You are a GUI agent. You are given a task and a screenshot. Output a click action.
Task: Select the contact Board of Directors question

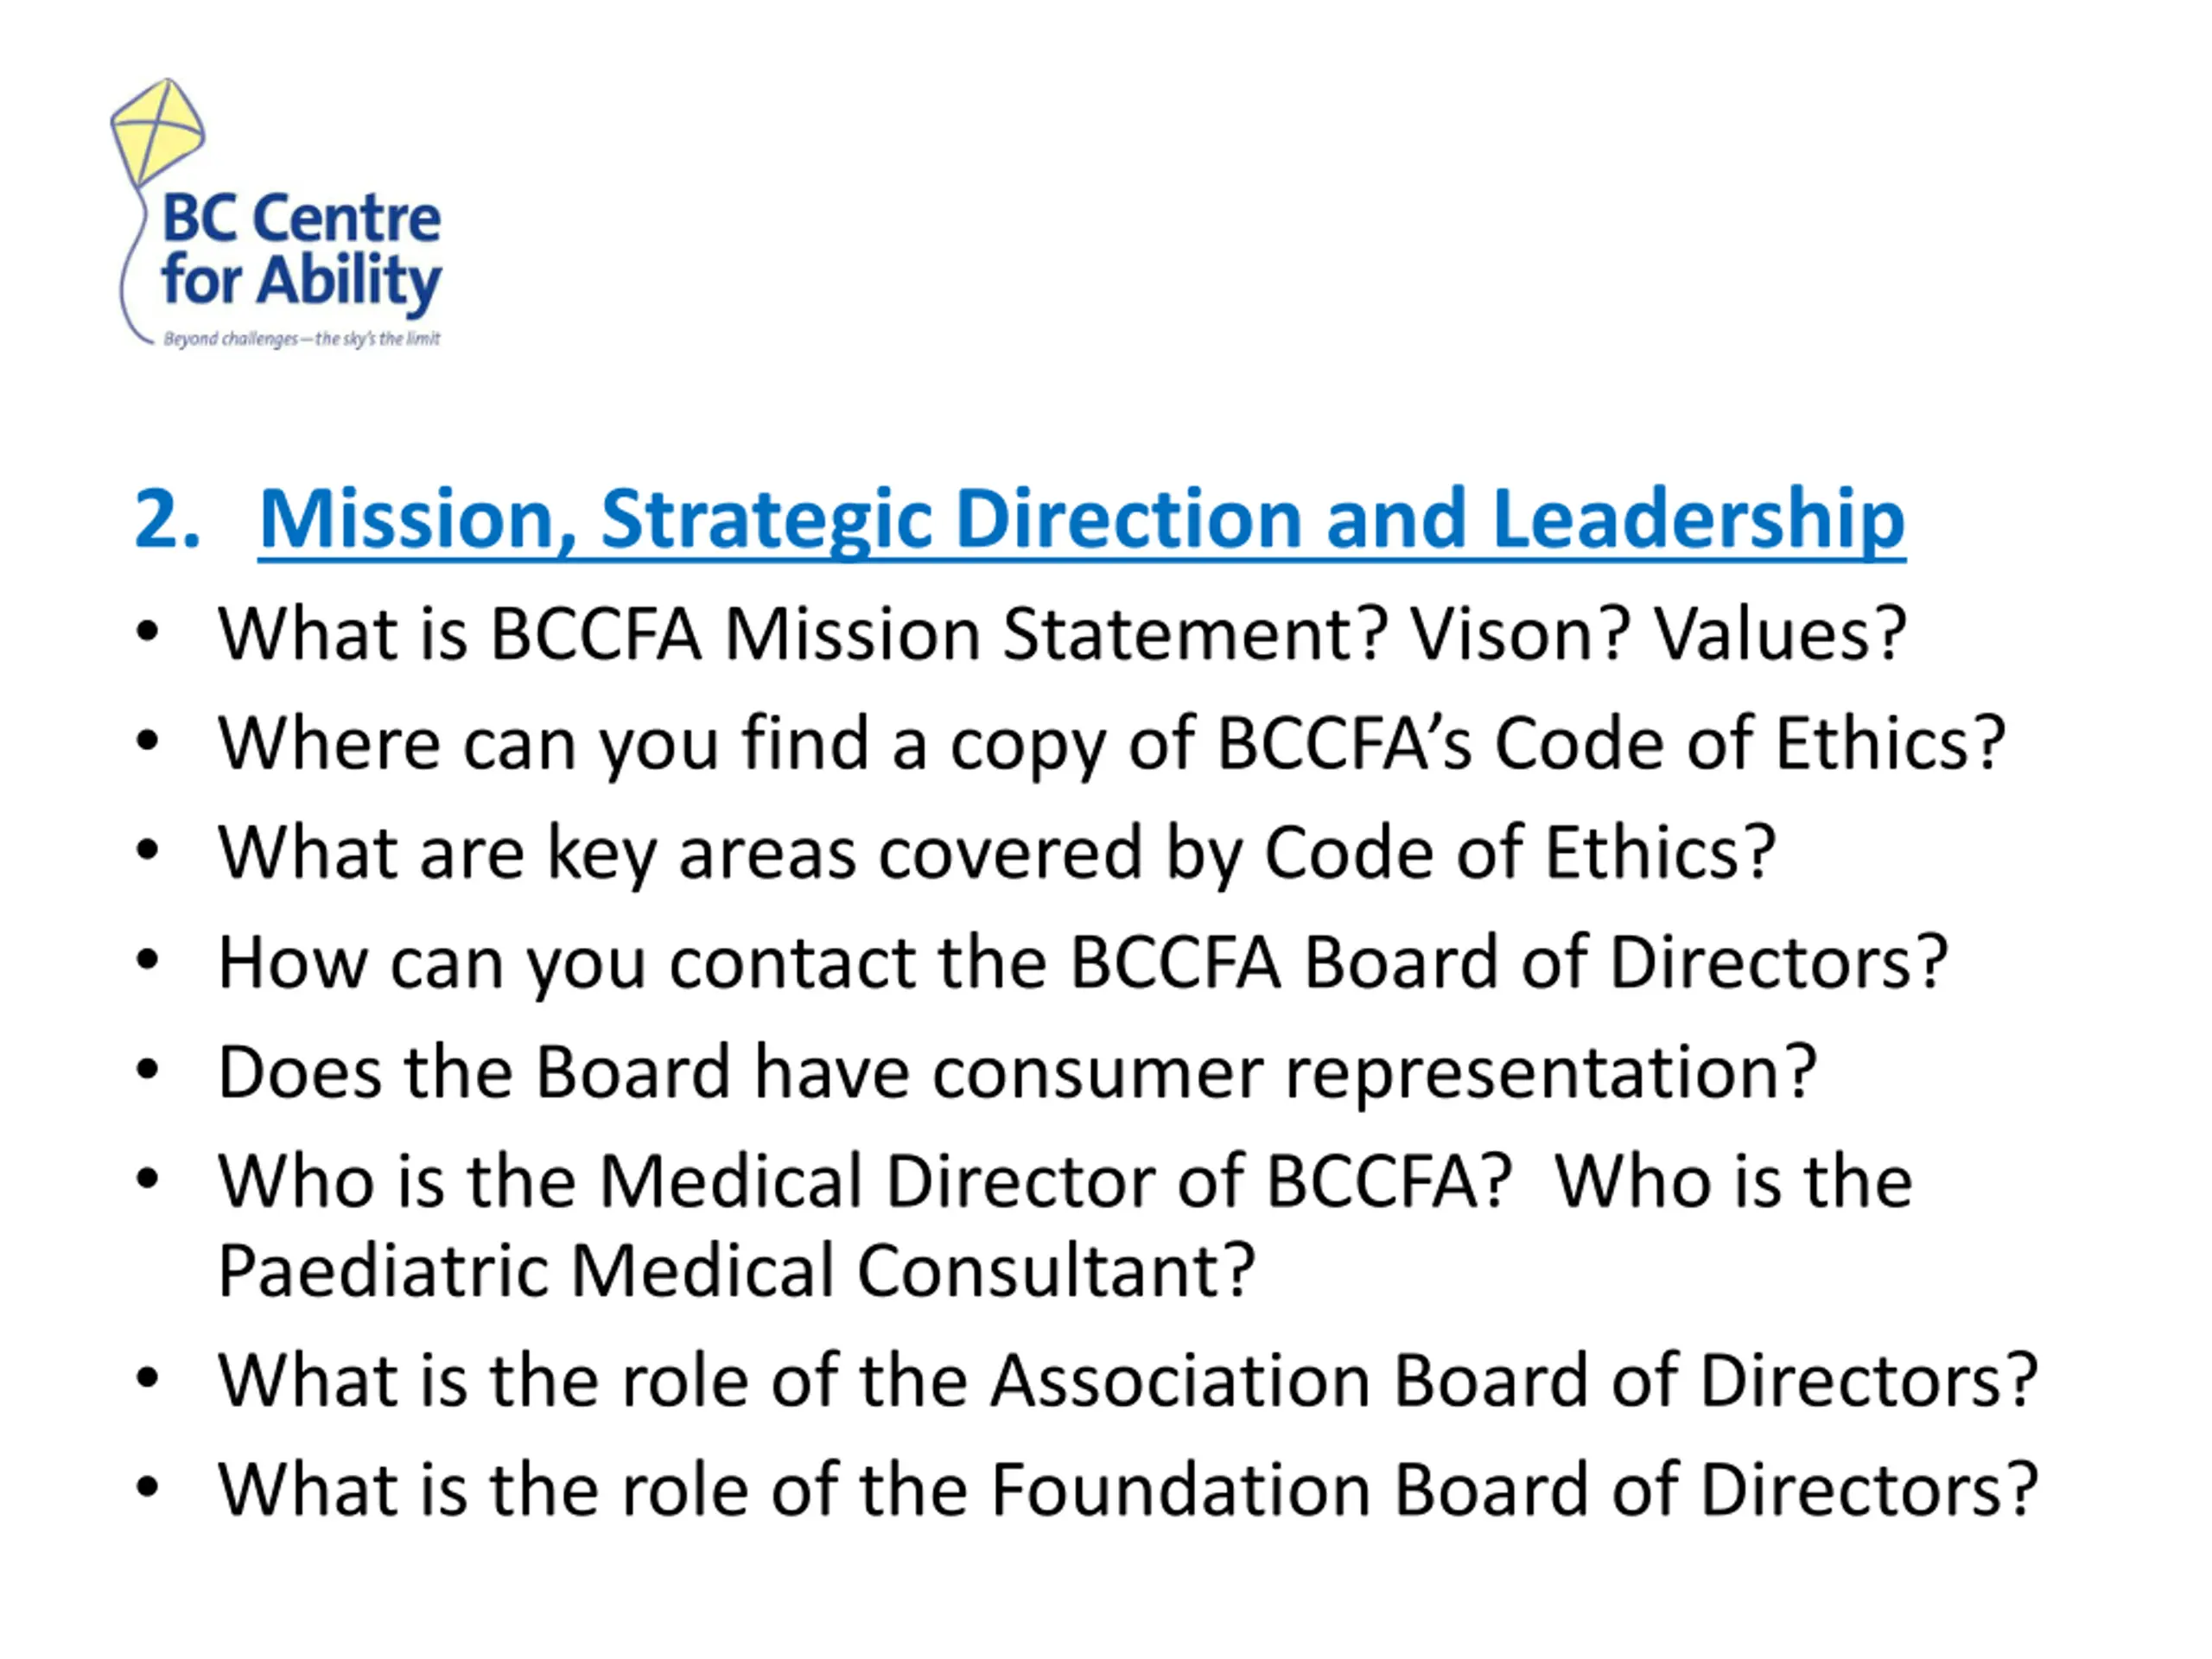coord(1083,963)
